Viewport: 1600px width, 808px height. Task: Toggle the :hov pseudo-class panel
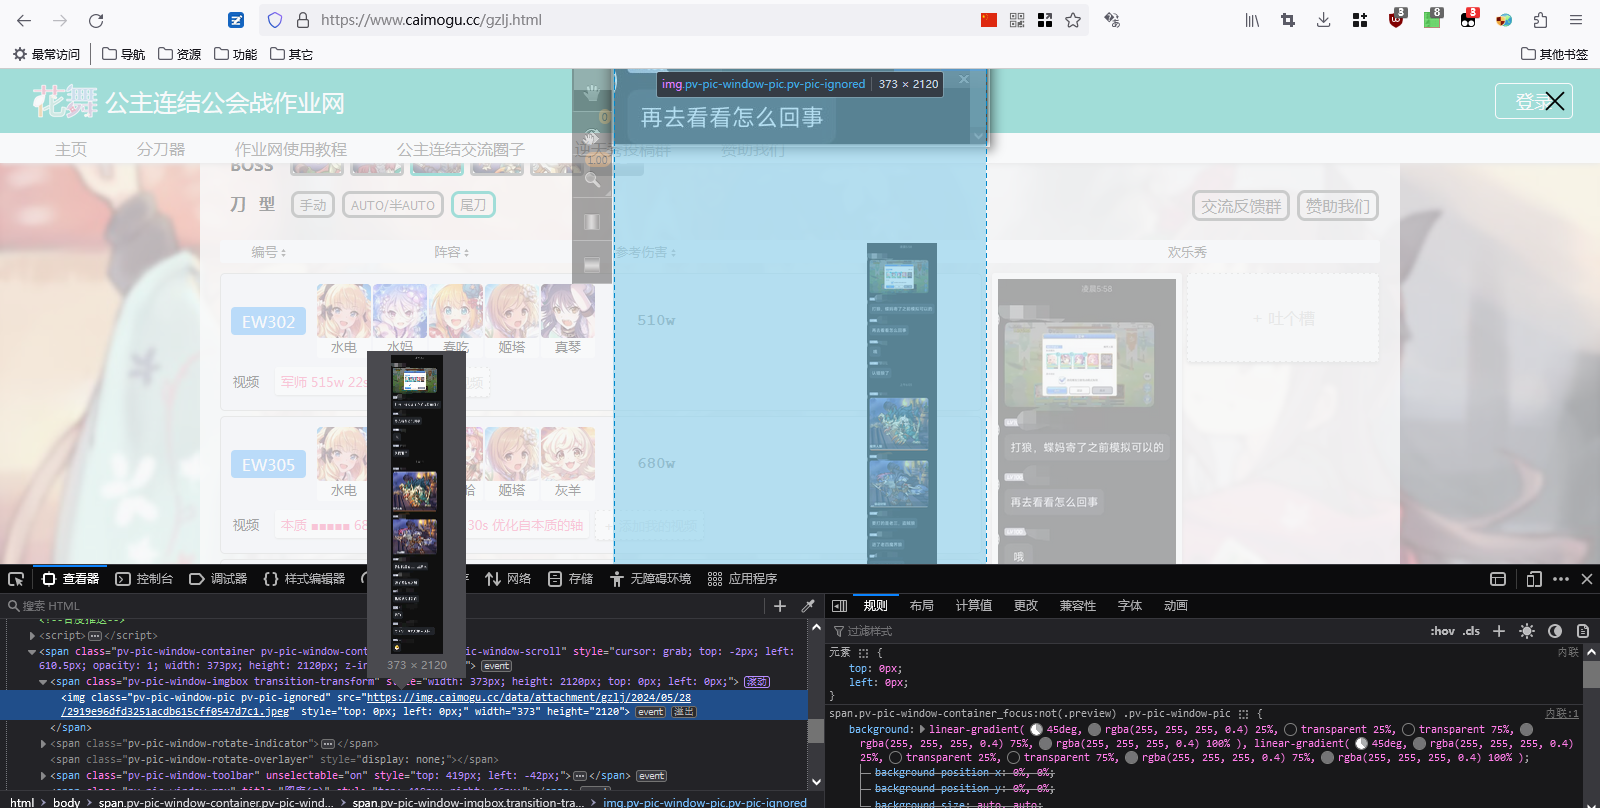[x=1442, y=631]
